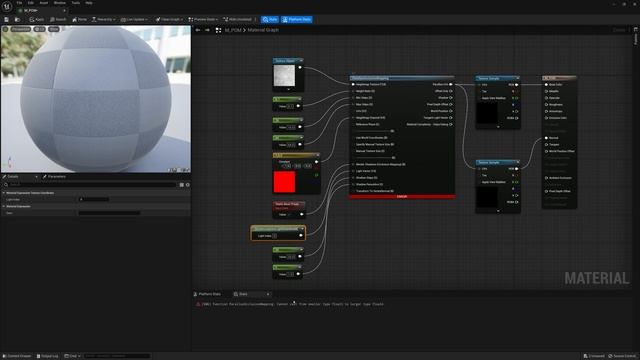Focus the console command input field
This screenshot has width=640, height=360.
[117, 356]
